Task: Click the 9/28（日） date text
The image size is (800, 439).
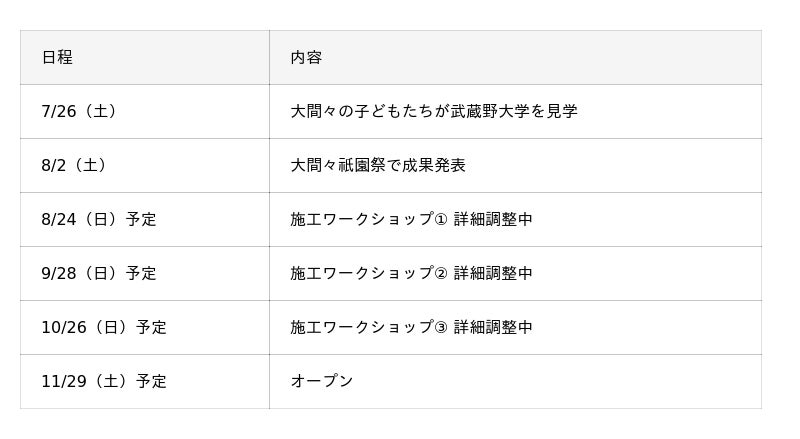Action: pos(80,274)
